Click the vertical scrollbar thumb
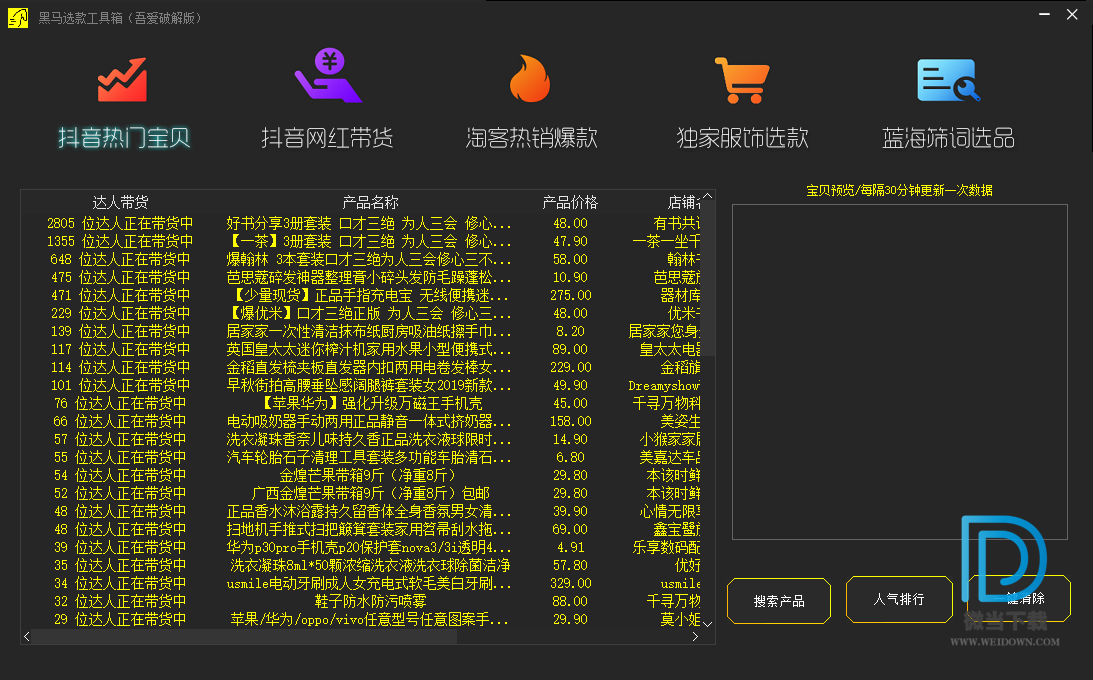 point(708,279)
